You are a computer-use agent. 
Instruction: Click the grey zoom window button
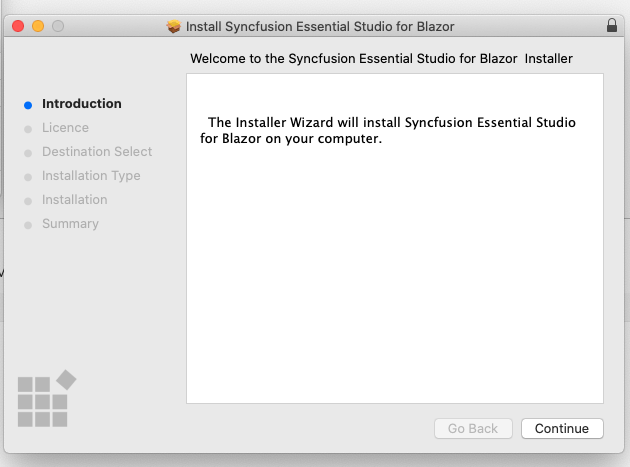coord(58,25)
